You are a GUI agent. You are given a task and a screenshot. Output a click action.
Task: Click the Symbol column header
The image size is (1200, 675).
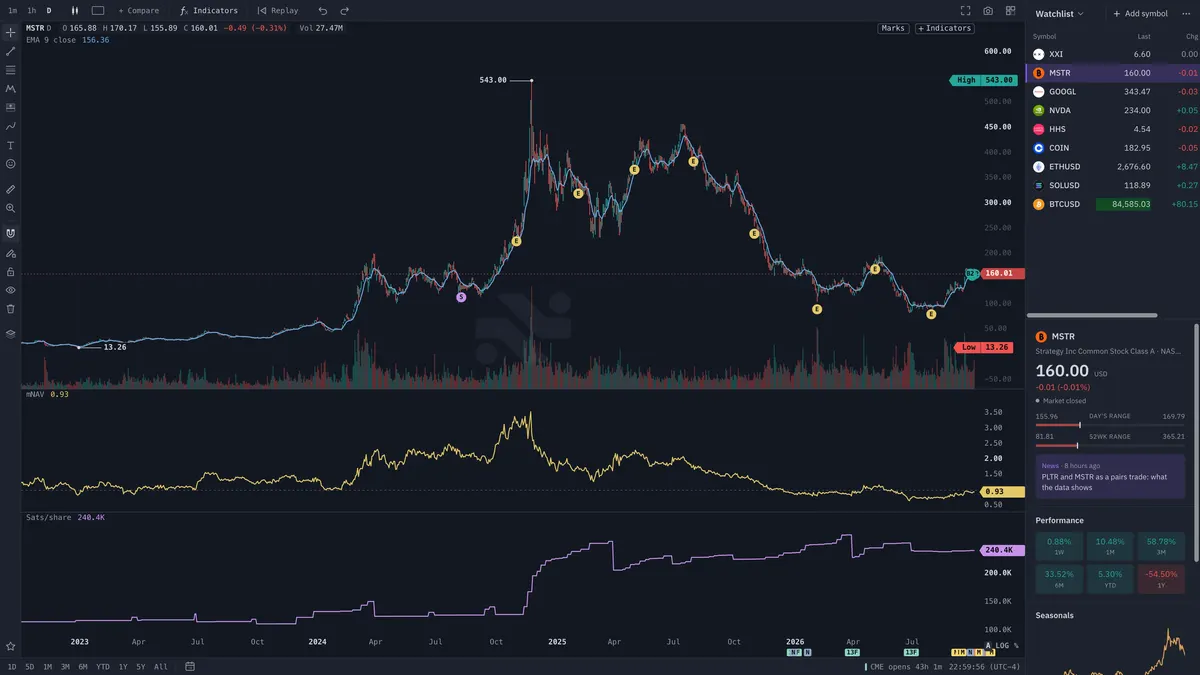(1043, 36)
